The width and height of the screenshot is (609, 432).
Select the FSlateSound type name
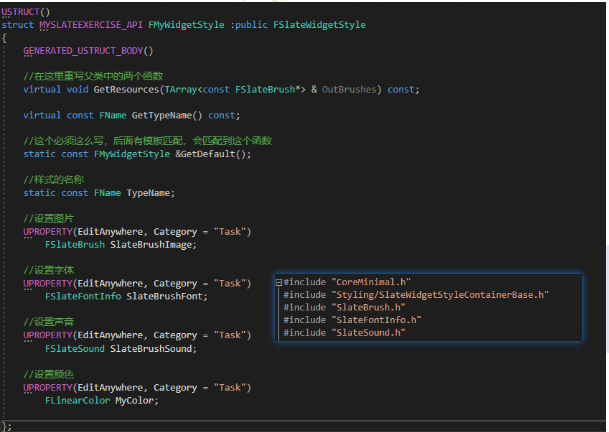[75, 349]
